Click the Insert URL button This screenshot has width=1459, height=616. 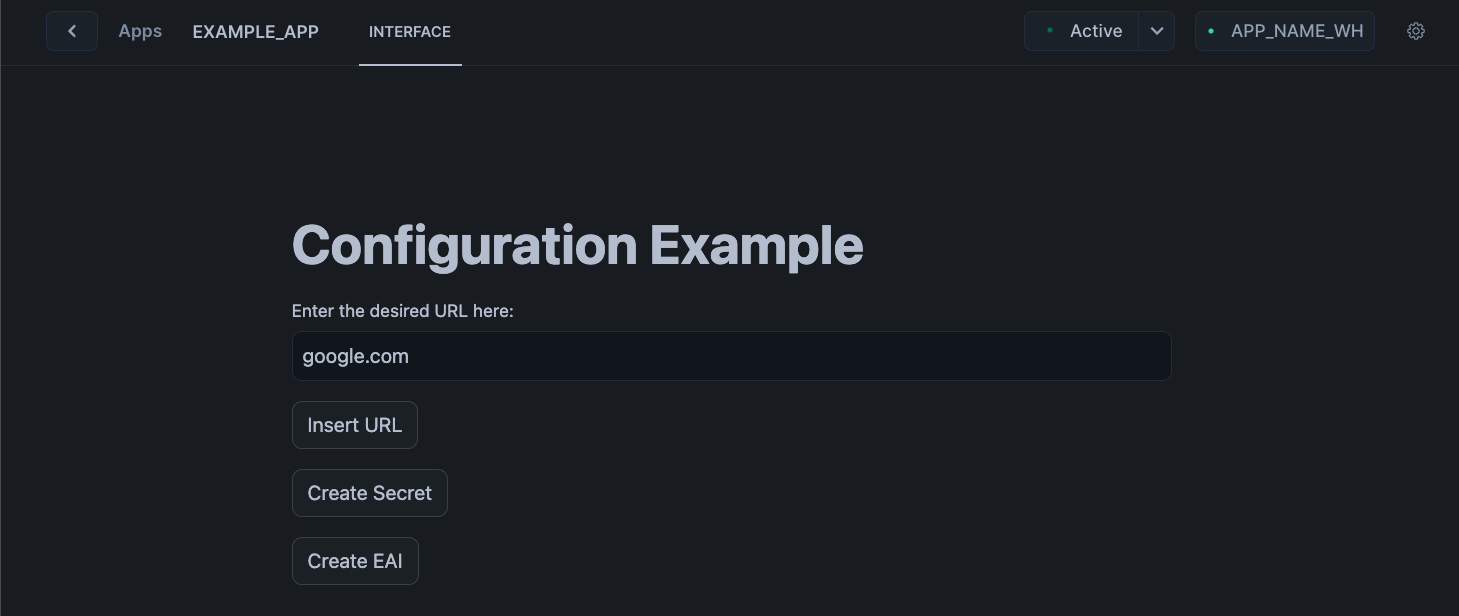pyautogui.click(x=354, y=425)
